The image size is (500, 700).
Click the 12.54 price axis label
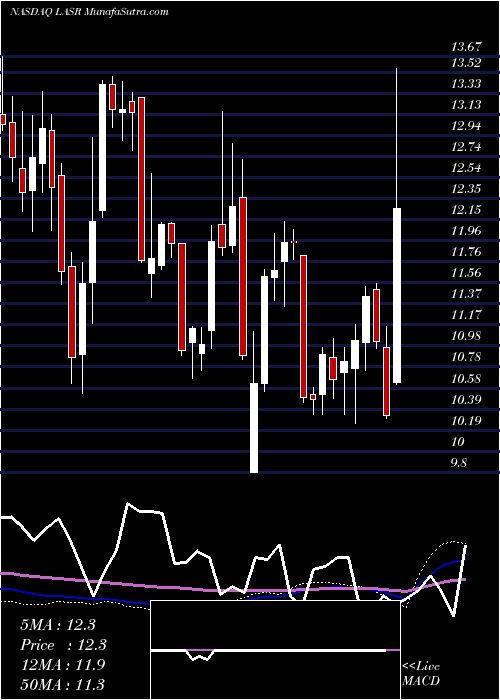coord(467,168)
